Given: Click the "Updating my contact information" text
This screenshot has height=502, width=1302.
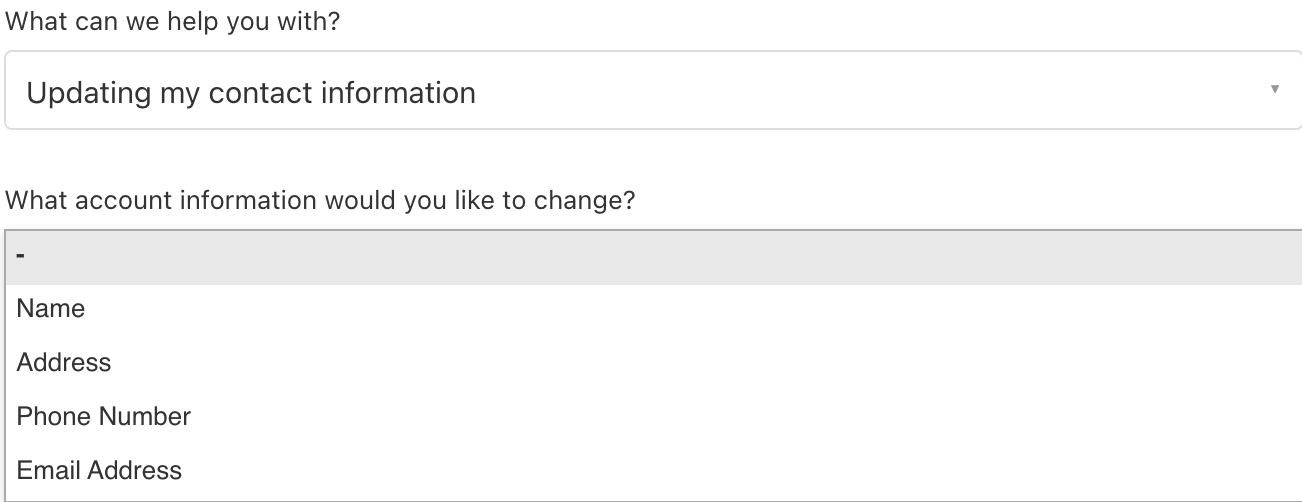Looking at the screenshot, I should click(251, 93).
